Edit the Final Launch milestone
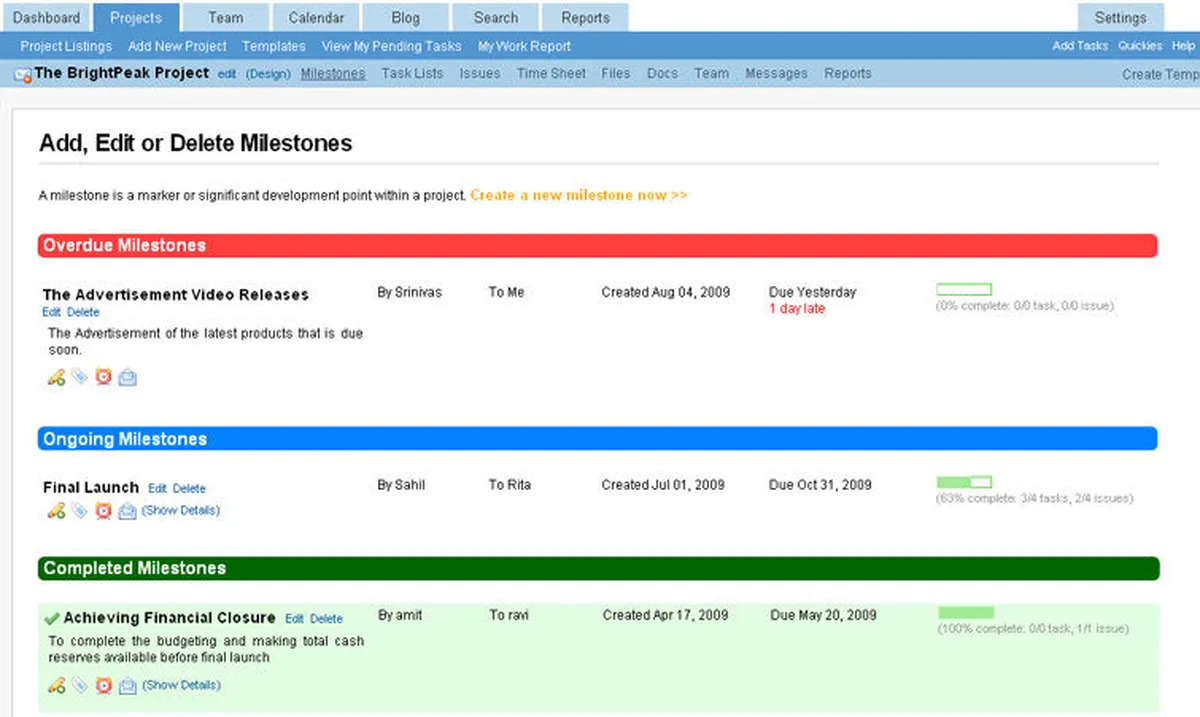The image size is (1200, 717). pos(157,489)
